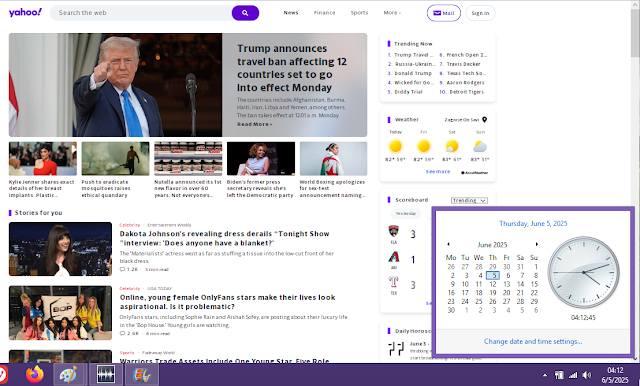
Task: Click the taskbar volume speaker icon
Action: pyautogui.click(x=587, y=375)
